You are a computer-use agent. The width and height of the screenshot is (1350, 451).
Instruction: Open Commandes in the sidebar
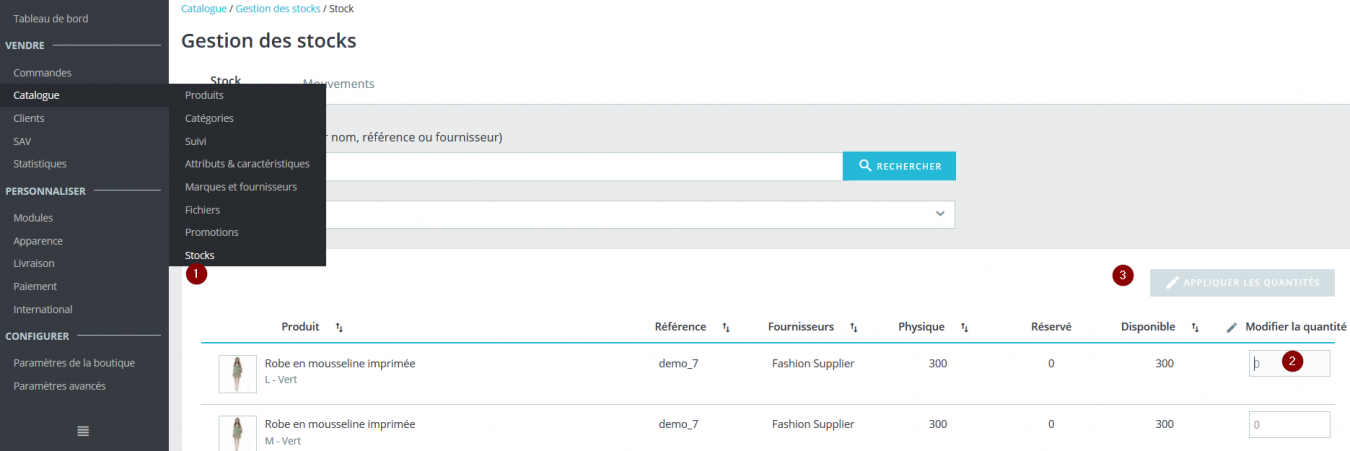[42, 73]
